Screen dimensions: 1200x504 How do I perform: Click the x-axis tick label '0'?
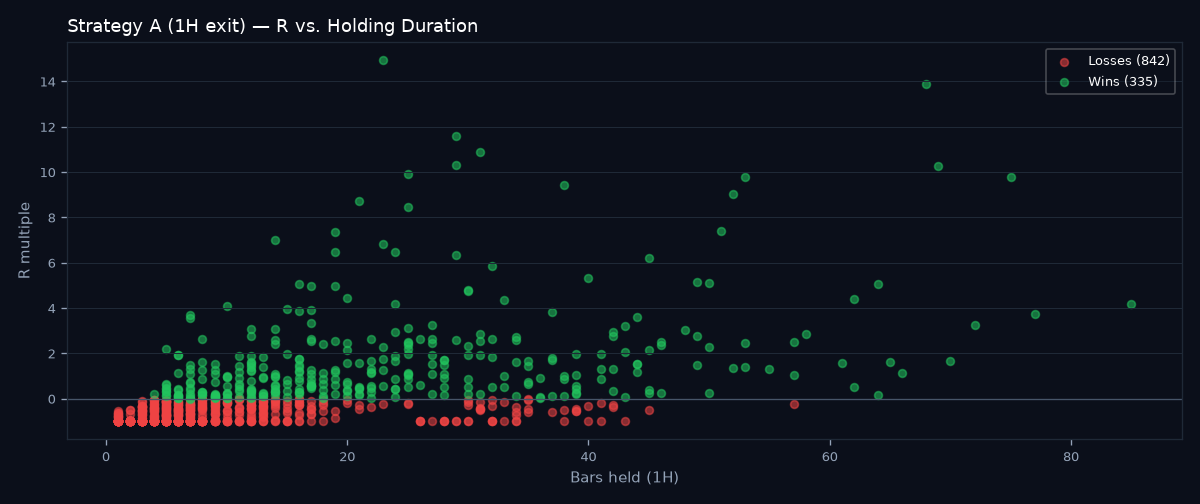(x=106, y=456)
